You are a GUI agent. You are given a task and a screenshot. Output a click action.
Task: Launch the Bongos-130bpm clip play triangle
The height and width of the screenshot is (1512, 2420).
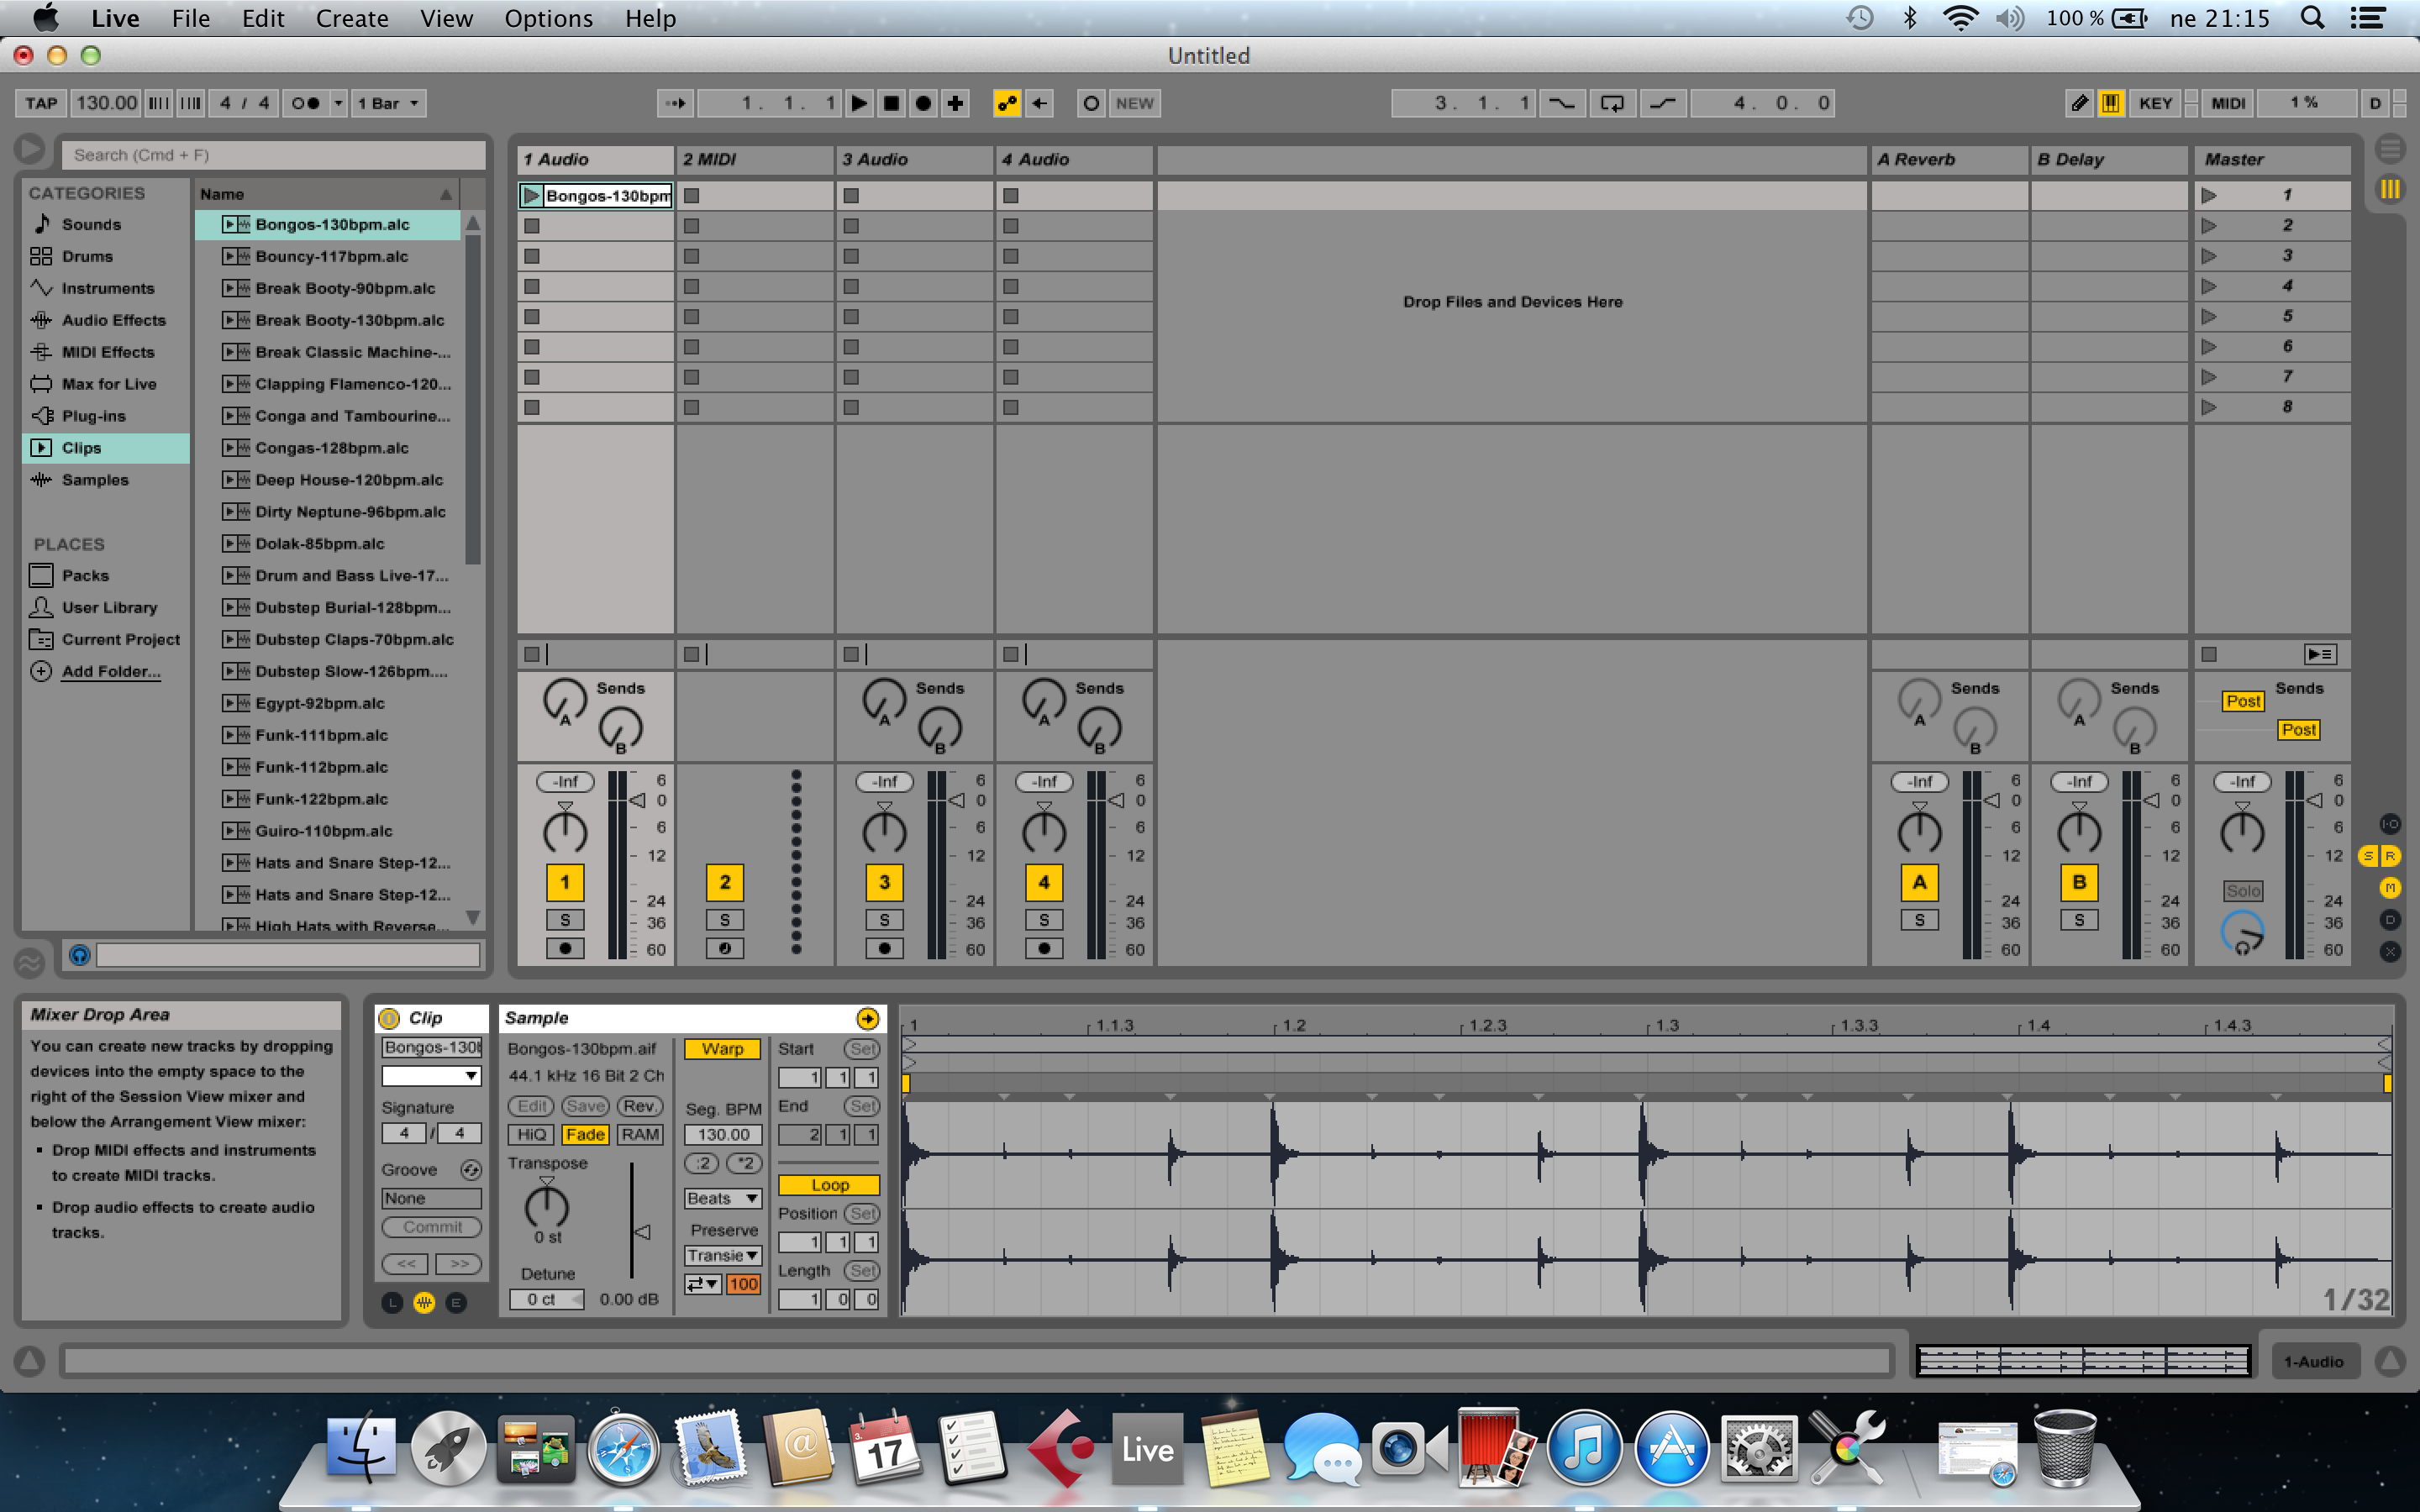(x=532, y=196)
